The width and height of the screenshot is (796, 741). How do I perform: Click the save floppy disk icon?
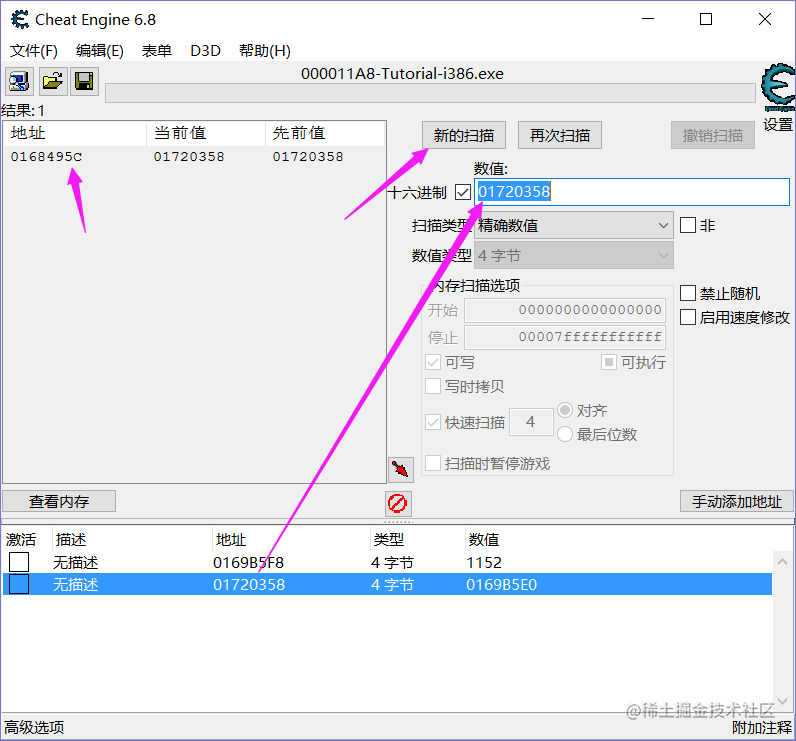[84, 82]
